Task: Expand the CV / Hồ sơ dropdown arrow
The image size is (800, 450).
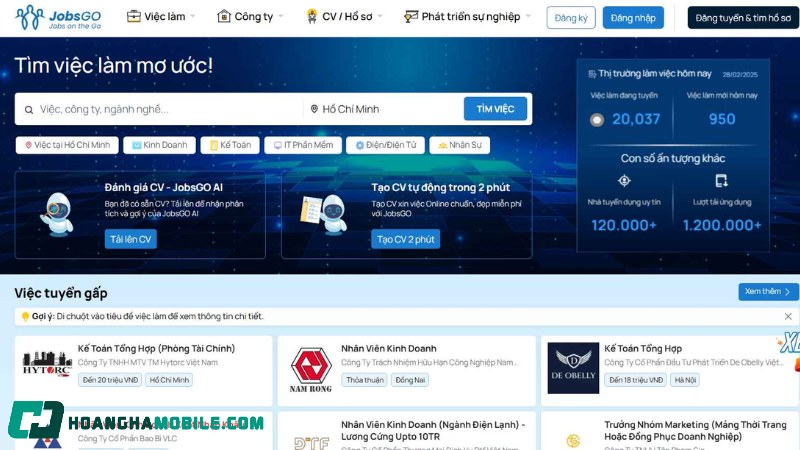Action: coord(380,17)
